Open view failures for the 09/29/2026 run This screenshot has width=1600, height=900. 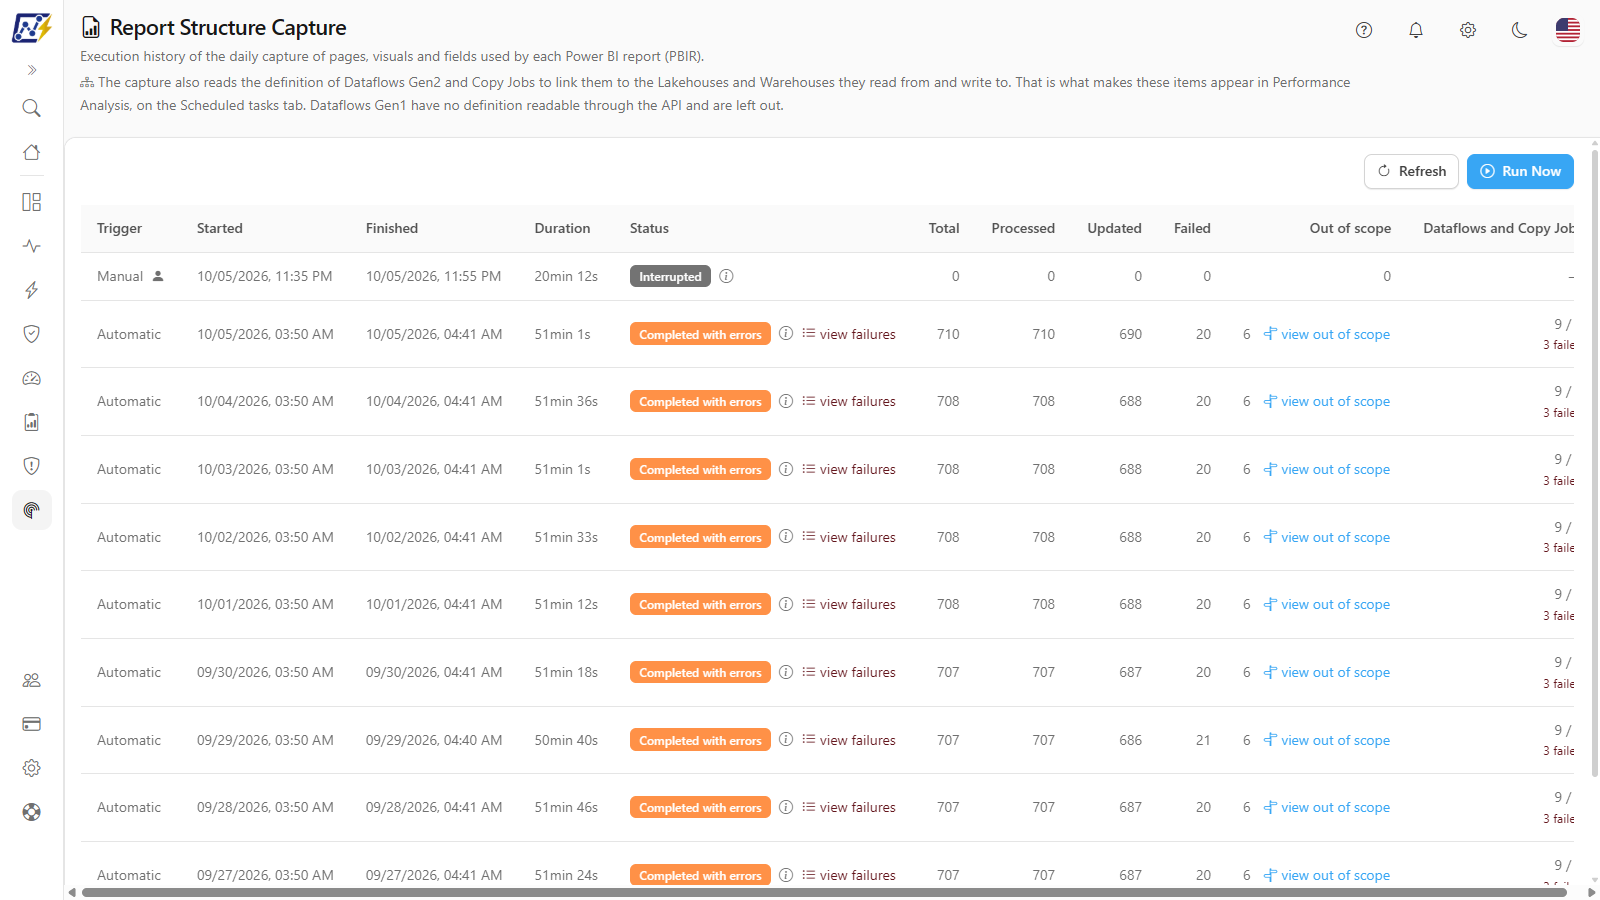[x=849, y=740]
